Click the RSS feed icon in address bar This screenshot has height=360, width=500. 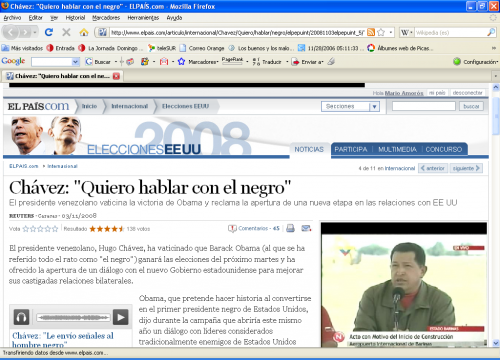tap(371, 32)
